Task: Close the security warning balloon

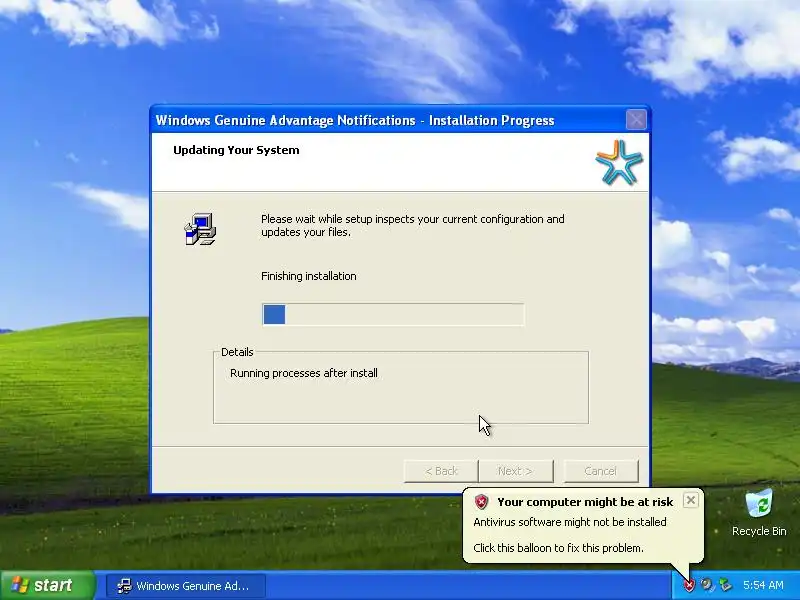Action: pos(690,501)
